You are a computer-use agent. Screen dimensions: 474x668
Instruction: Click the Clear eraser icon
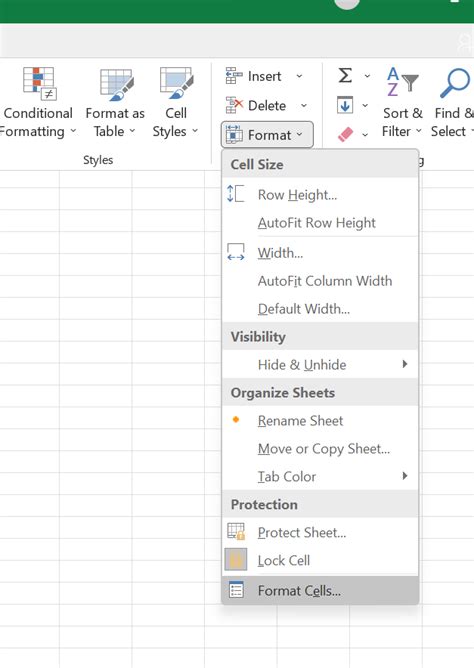(x=345, y=134)
